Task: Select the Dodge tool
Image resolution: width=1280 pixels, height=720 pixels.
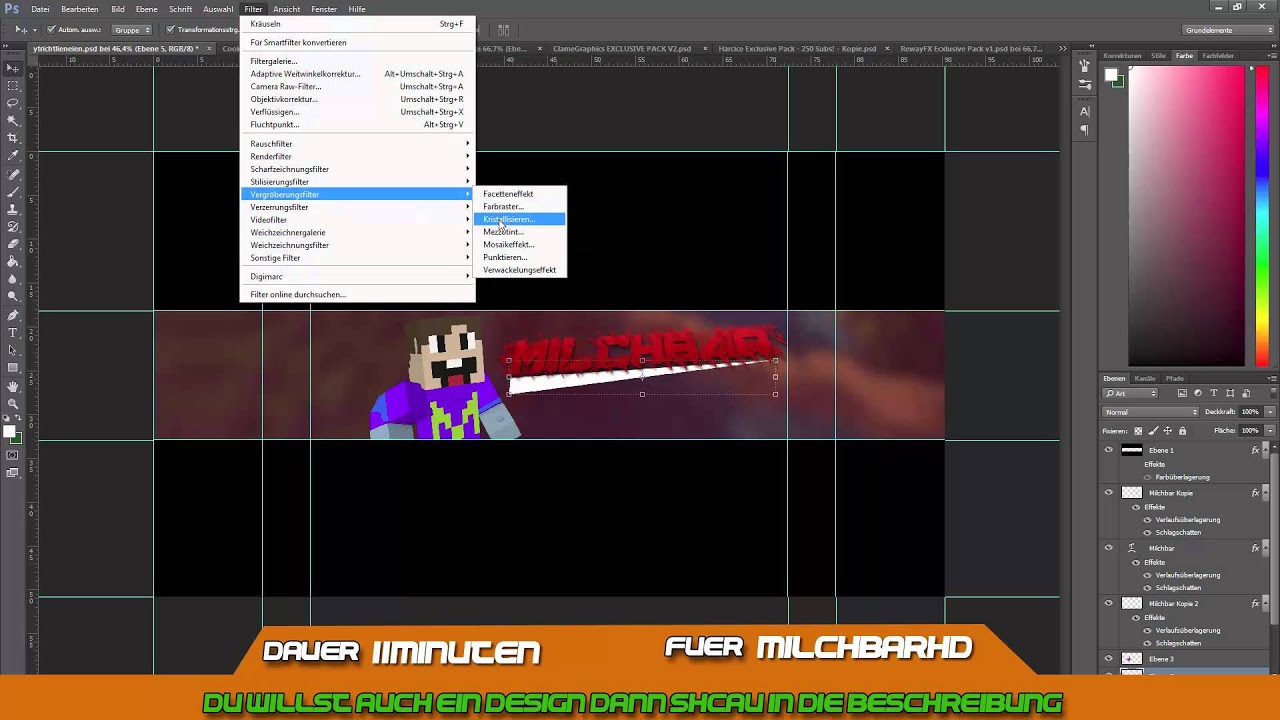Action: pos(12,297)
